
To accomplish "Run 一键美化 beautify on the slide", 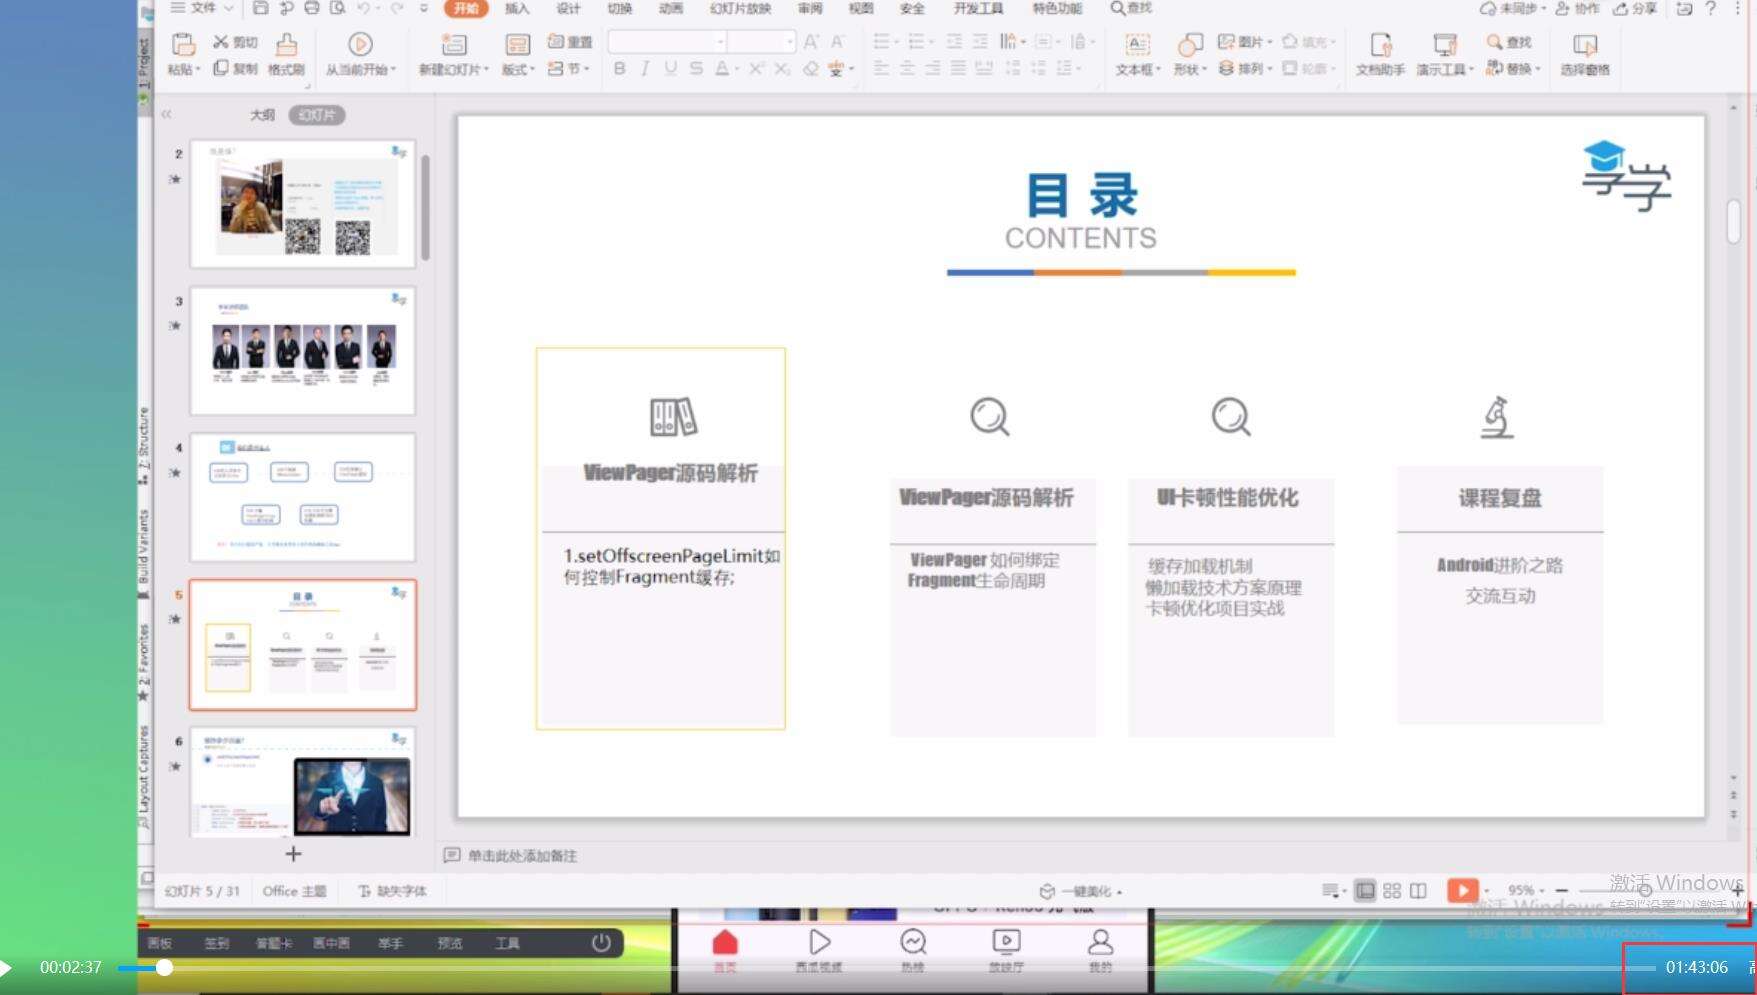I will point(1083,890).
